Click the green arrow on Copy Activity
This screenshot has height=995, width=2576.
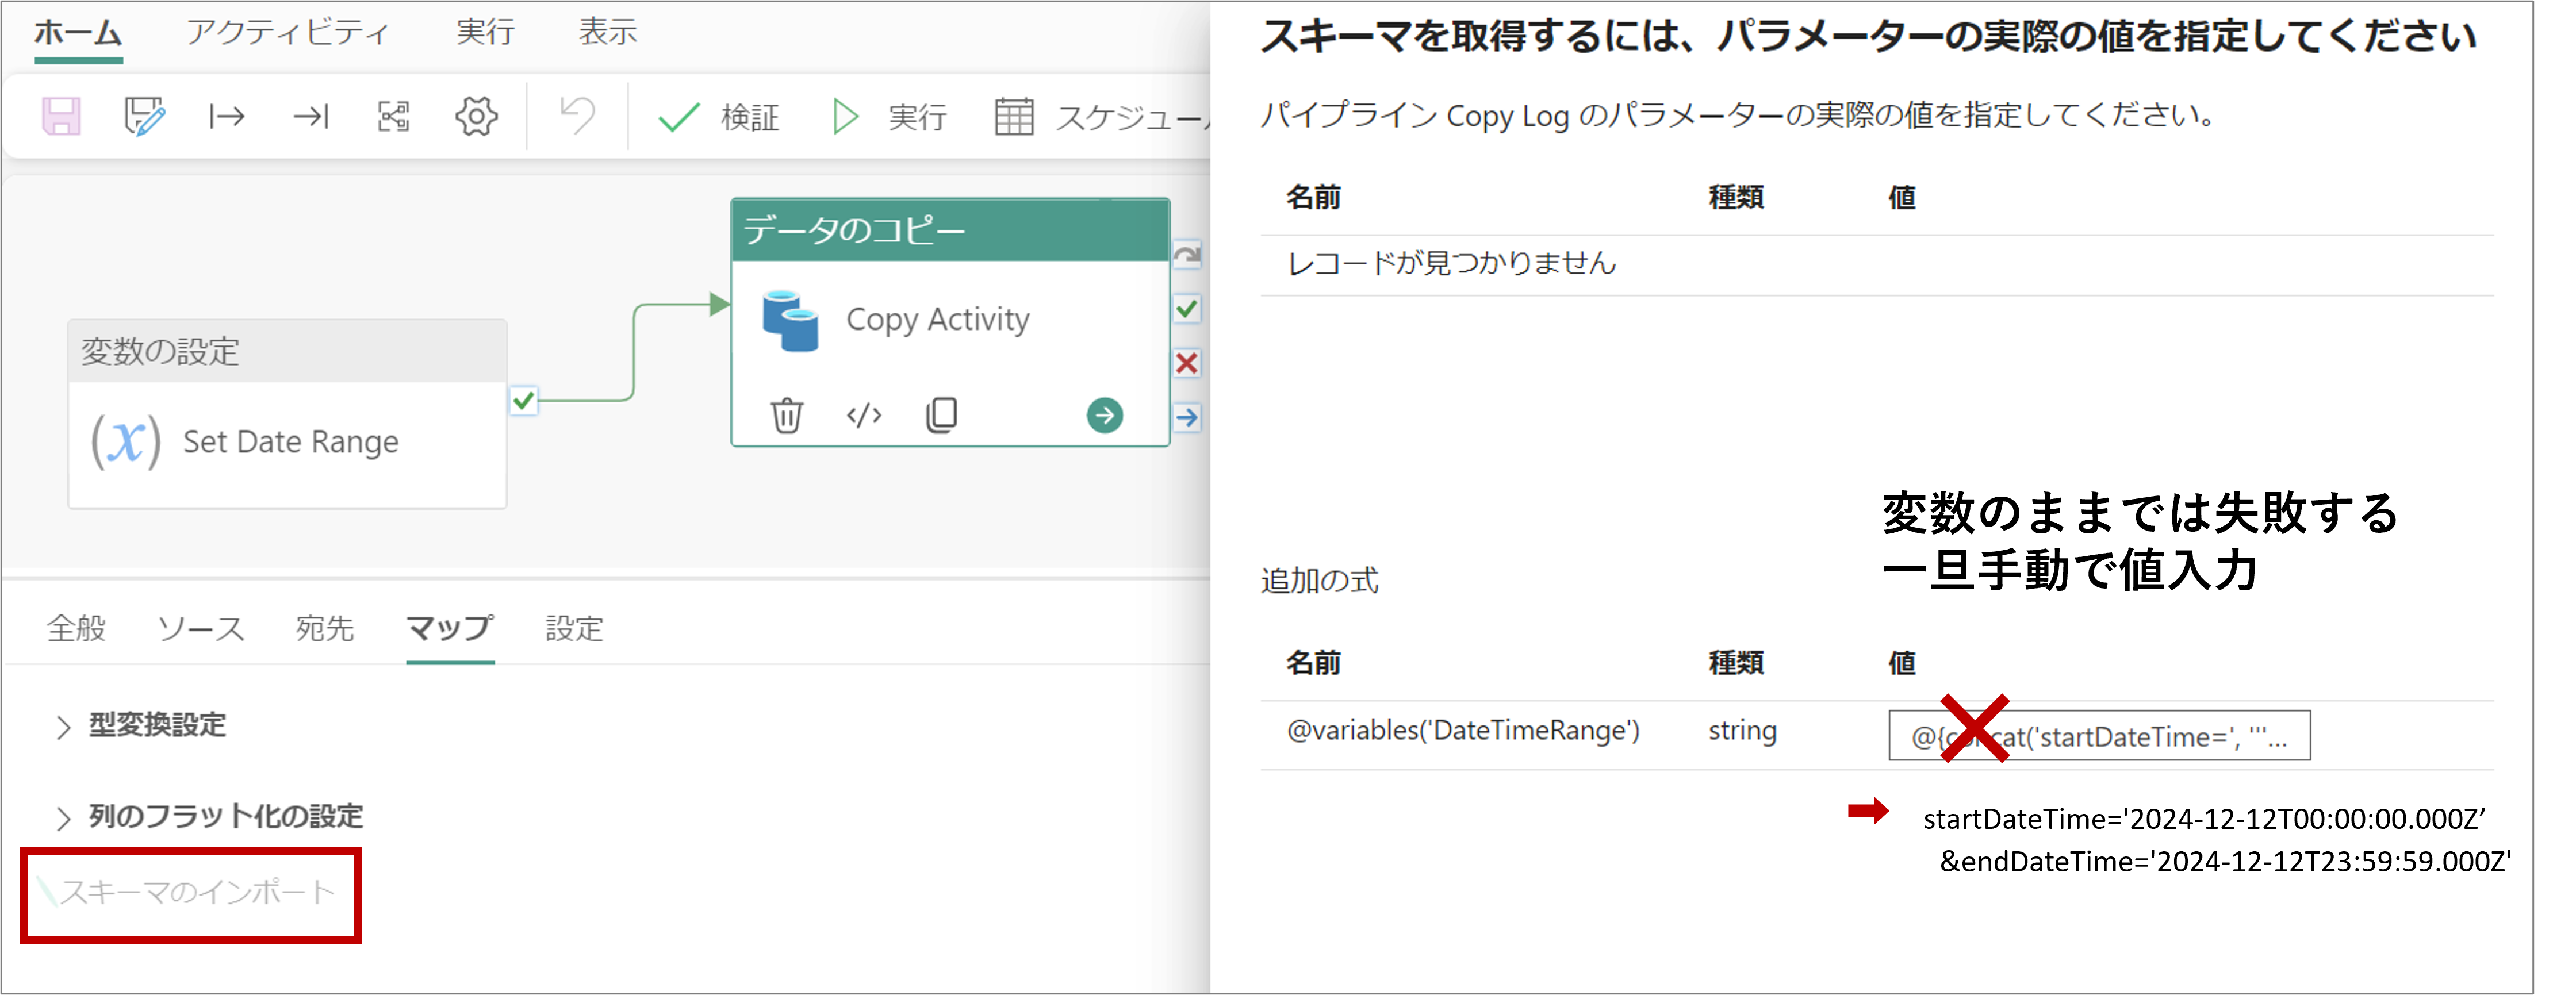pos(1105,414)
